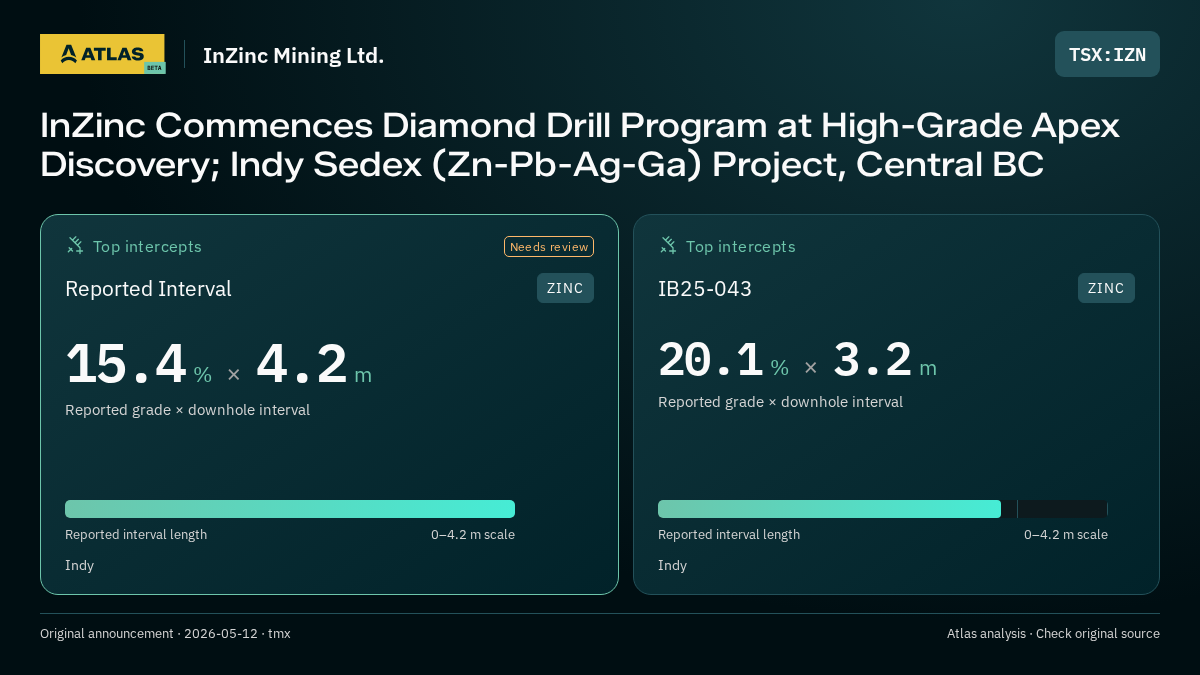Click Reported grade × downhole interval under 15.4 %
Viewport: 1200px width, 675px height.
click(x=187, y=410)
